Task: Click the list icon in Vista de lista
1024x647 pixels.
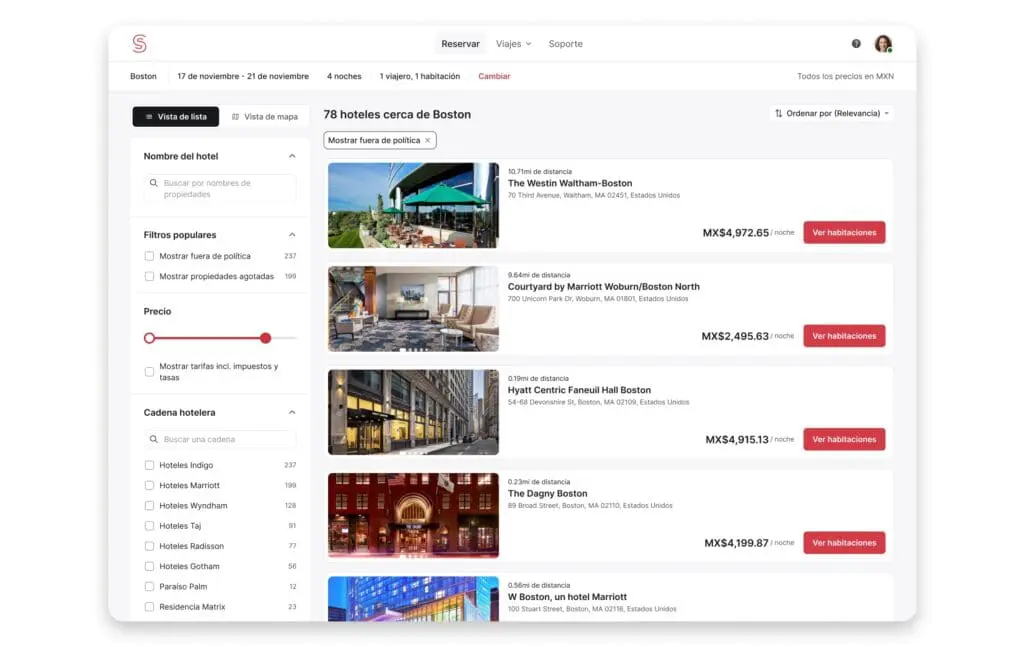Action: tap(149, 117)
